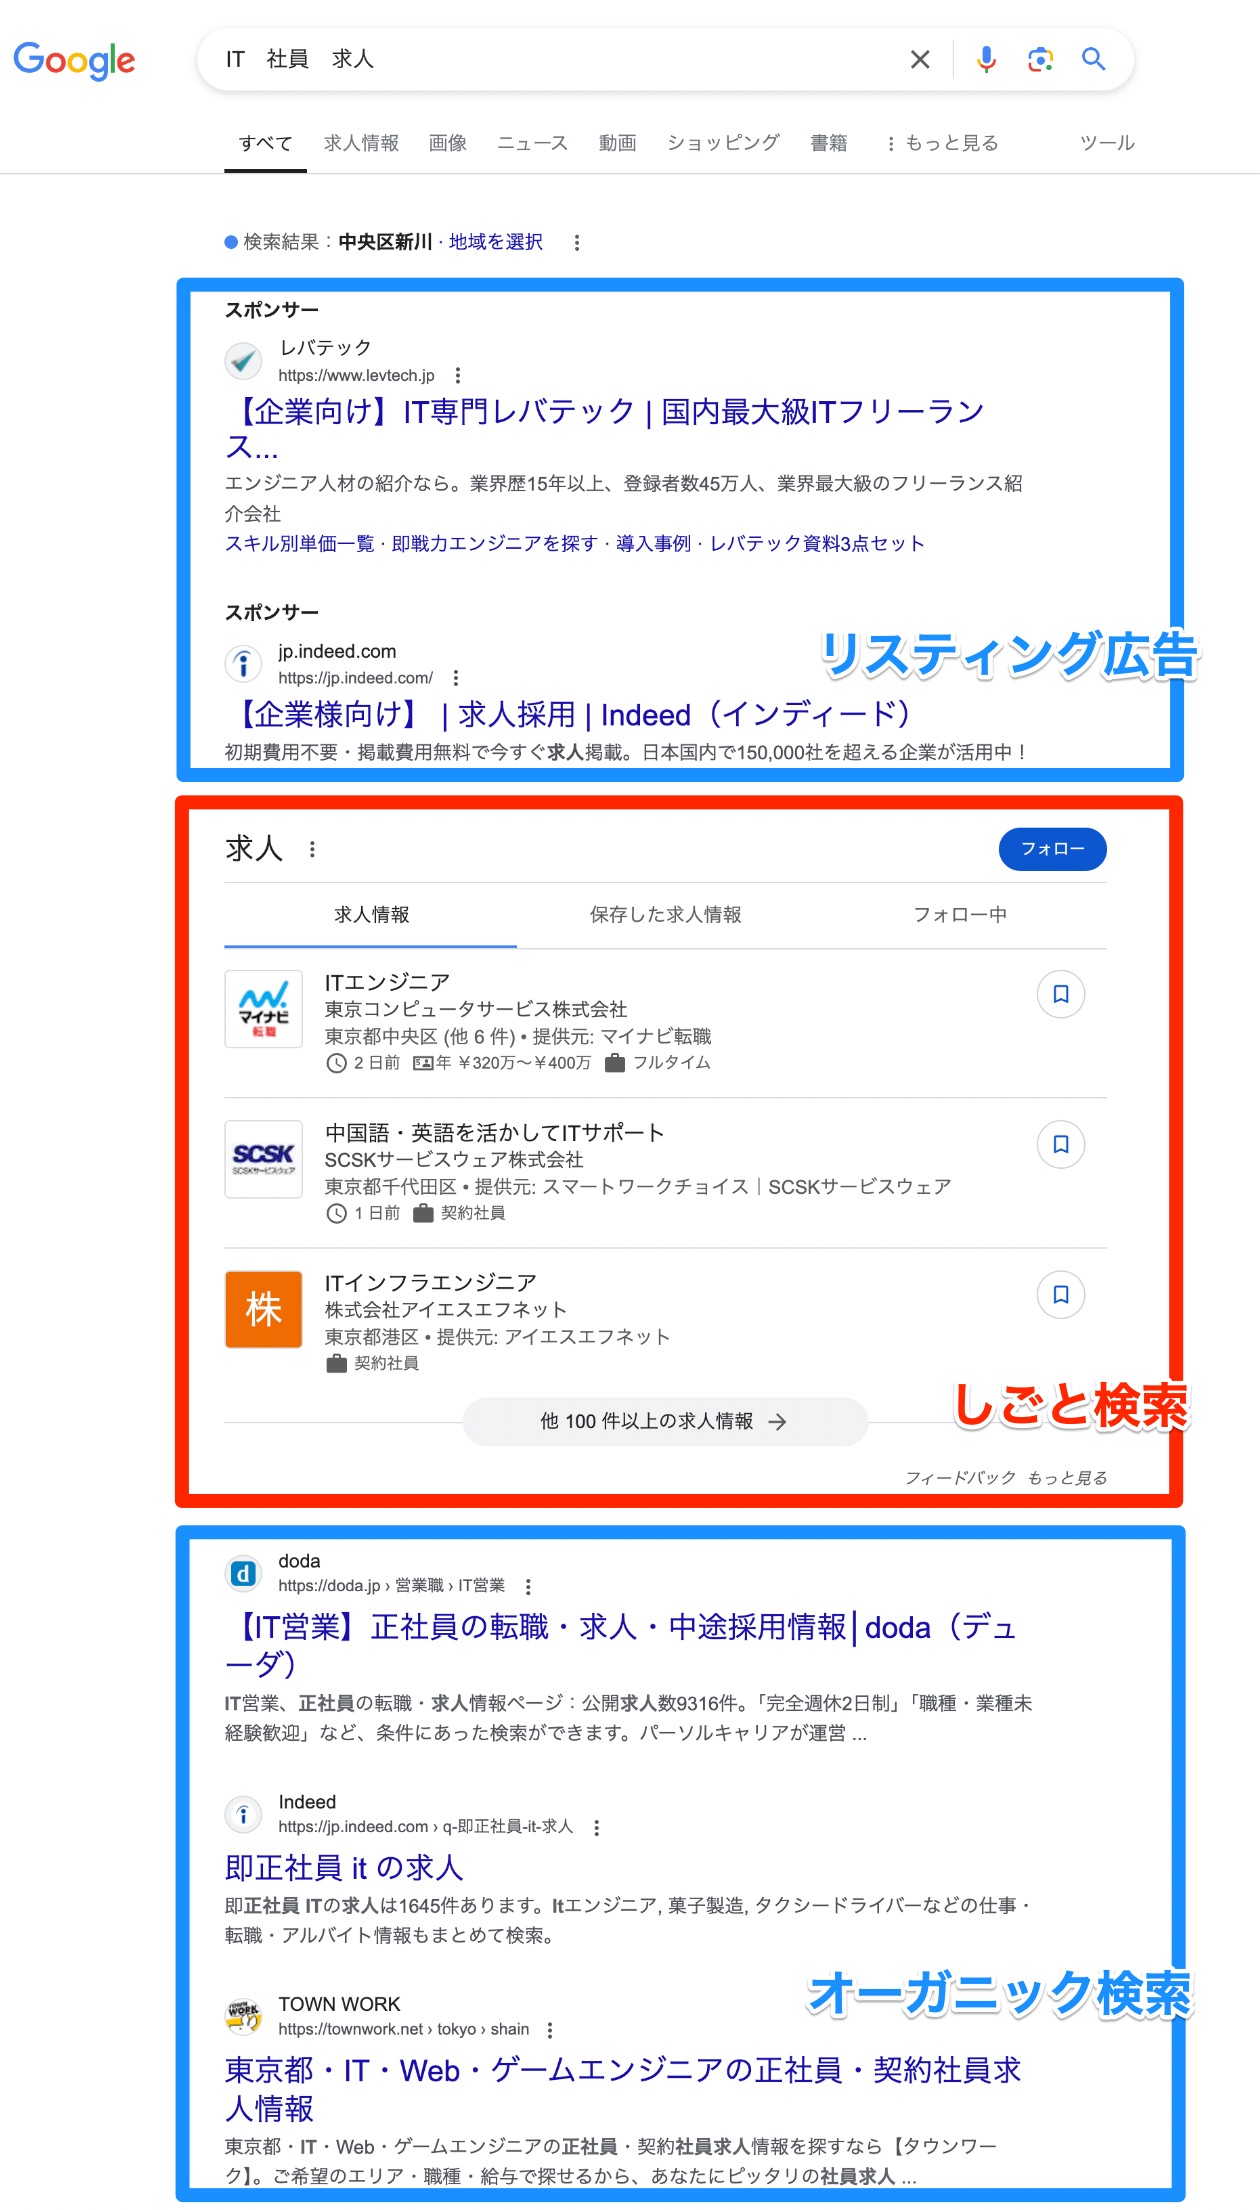The height and width of the screenshot is (2210, 1260).
Task: Open the 導入事例 sitelink
Action: click(653, 544)
